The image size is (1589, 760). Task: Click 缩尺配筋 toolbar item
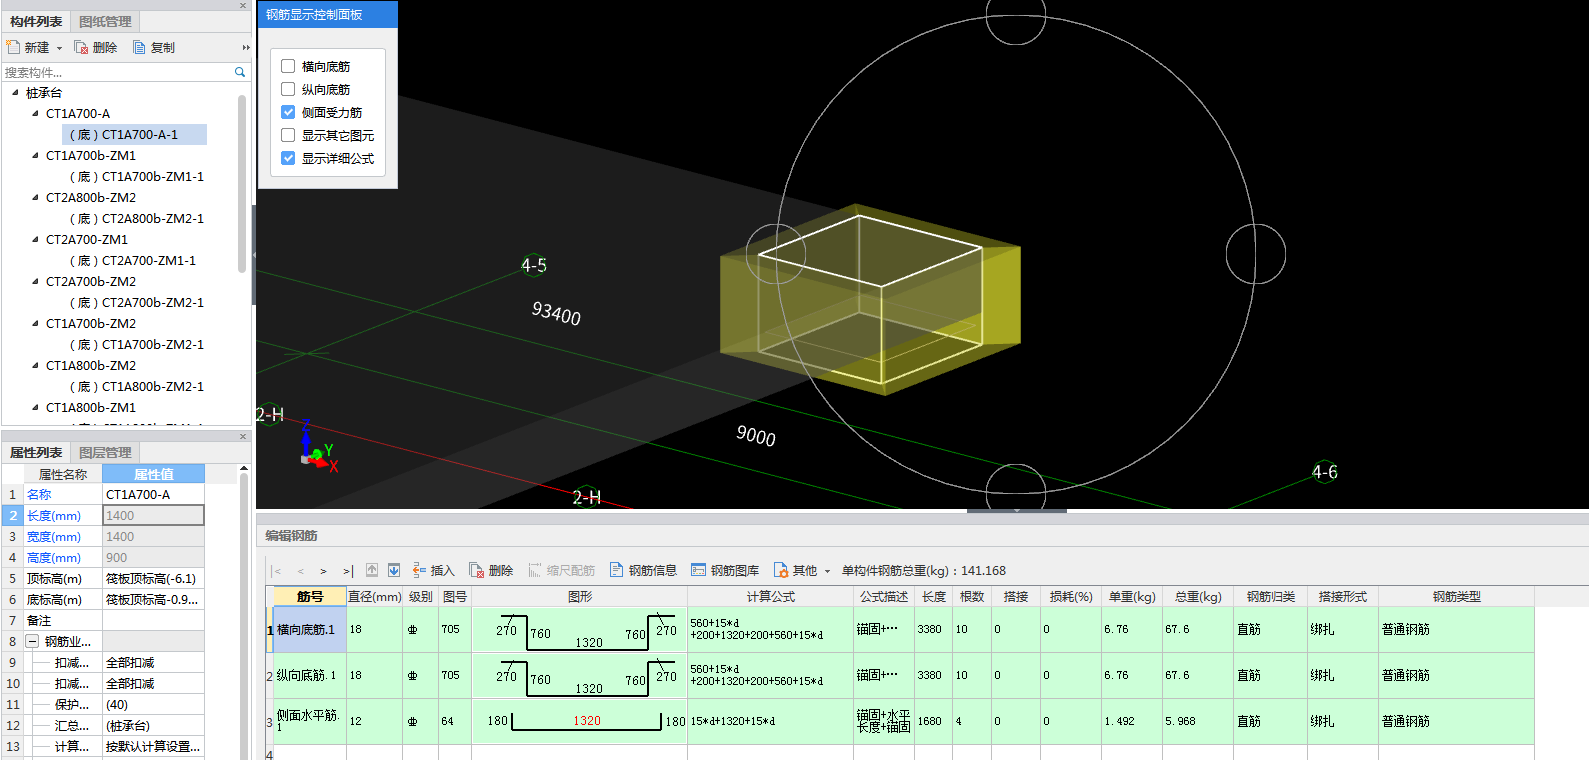tap(562, 570)
